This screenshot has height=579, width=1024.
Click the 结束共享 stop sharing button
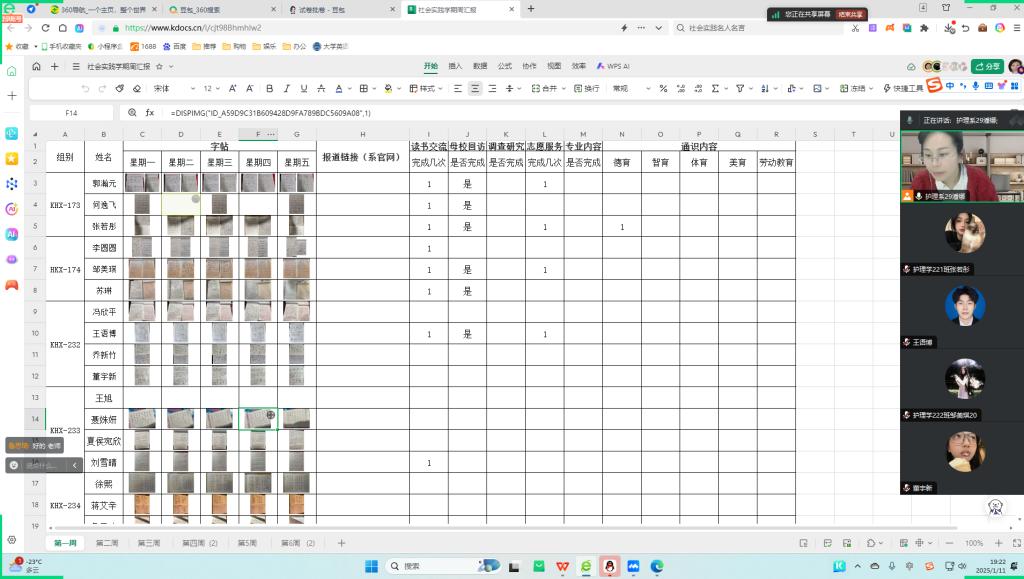tap(850, 14)
